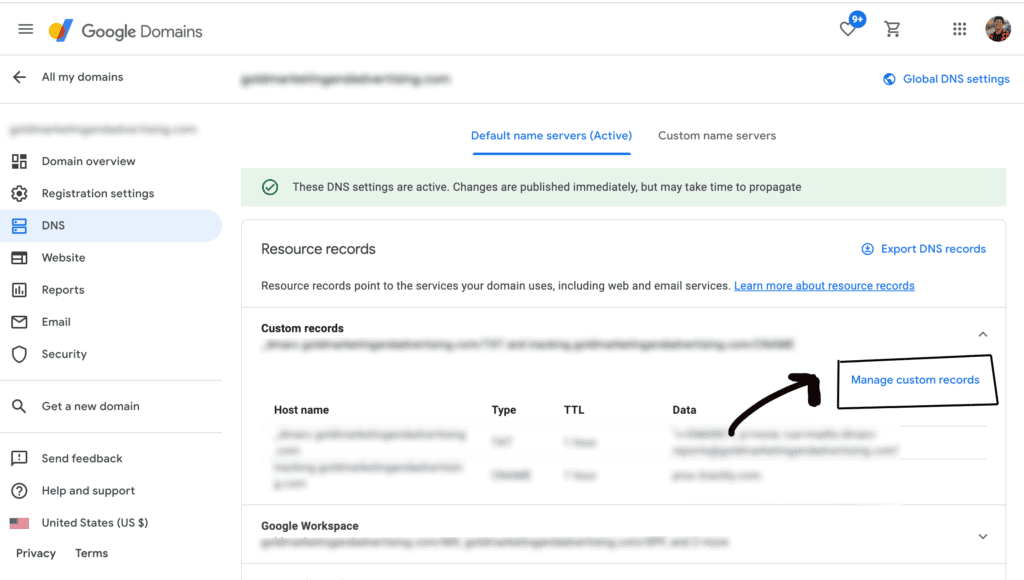The width and height of the screenshot is (1024, 580).
Task: Collapse the Custom records section
Action: tap(983, 334)
